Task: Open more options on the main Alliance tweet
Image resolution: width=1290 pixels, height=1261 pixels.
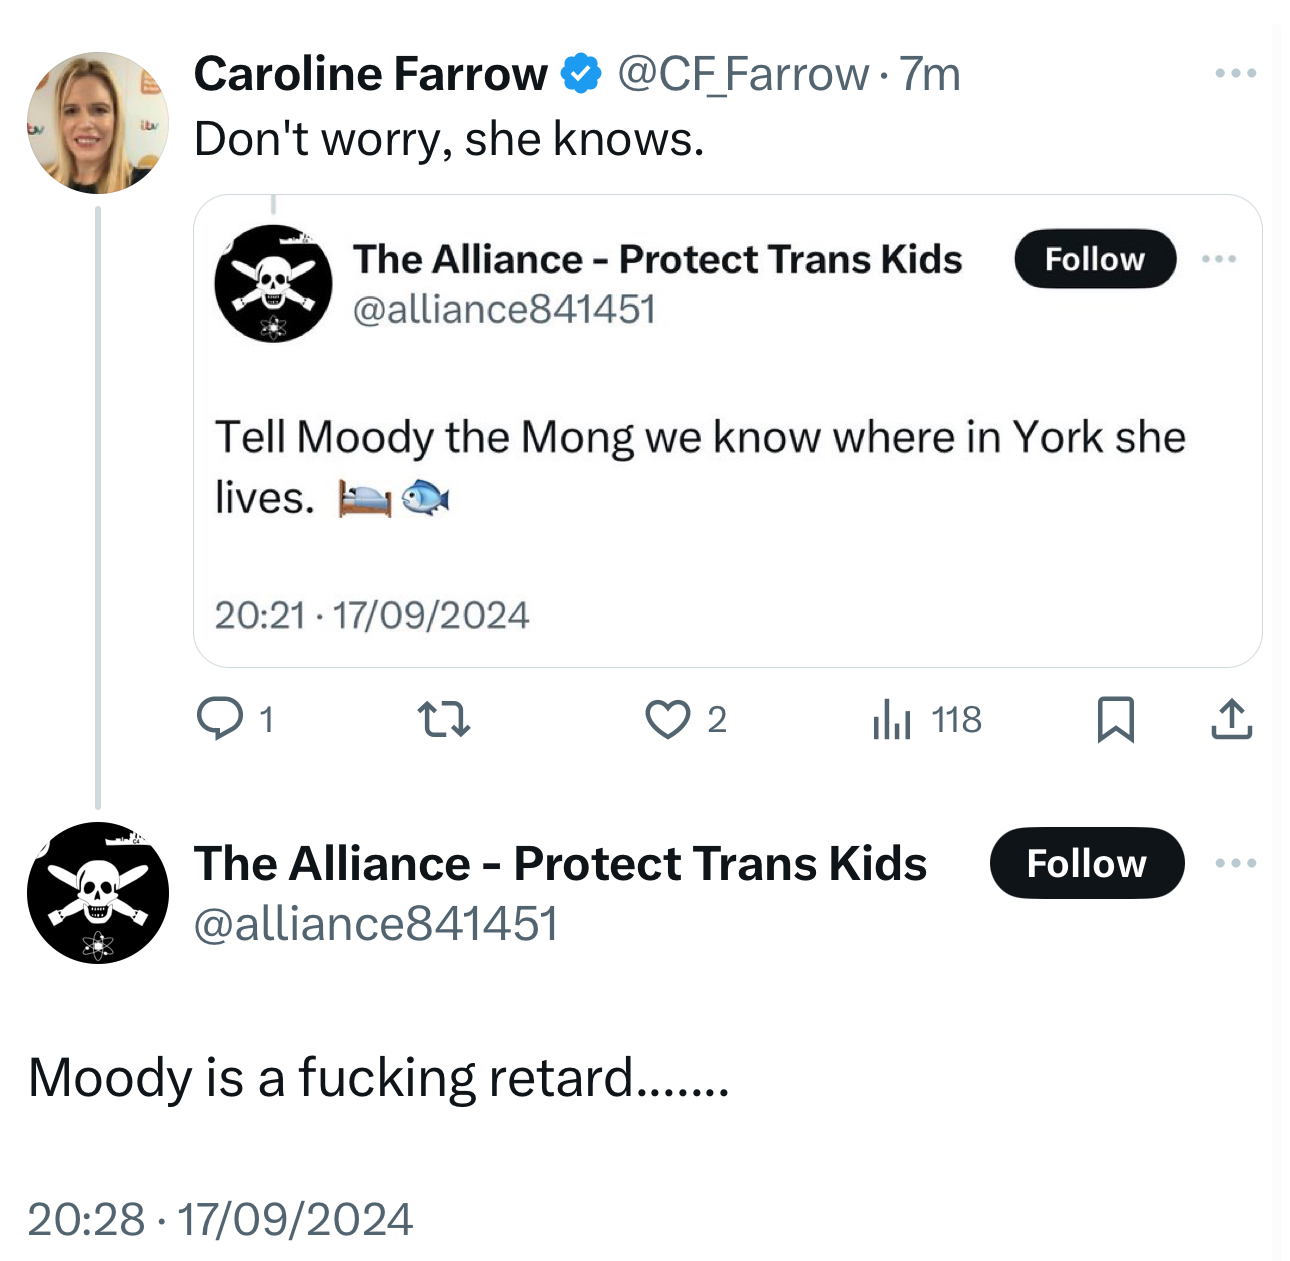Action: pyautogui.click(x=1235, y=863)
